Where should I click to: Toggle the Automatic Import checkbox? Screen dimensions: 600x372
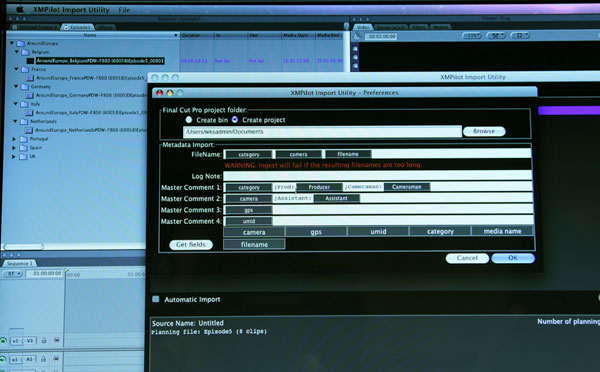tap(156, 299)
